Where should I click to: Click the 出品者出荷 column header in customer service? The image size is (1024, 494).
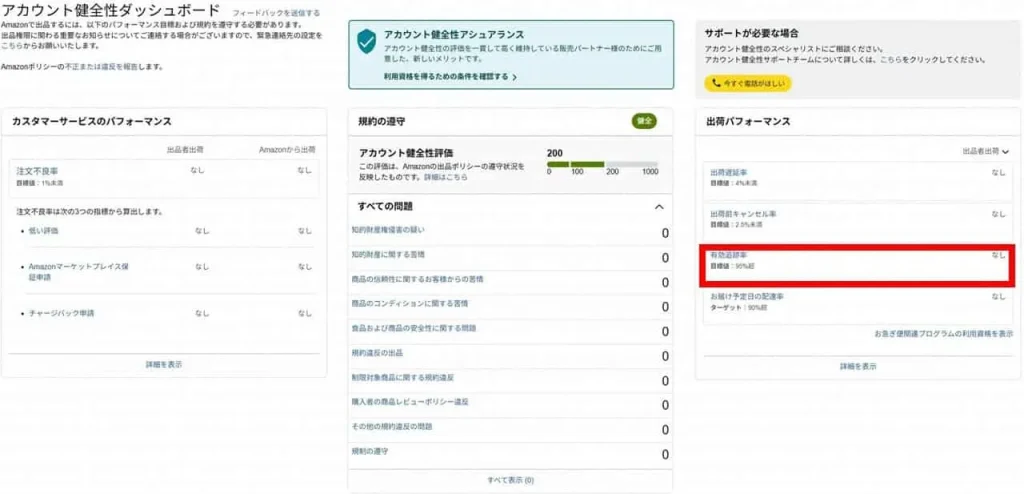(x=185, y=150)
